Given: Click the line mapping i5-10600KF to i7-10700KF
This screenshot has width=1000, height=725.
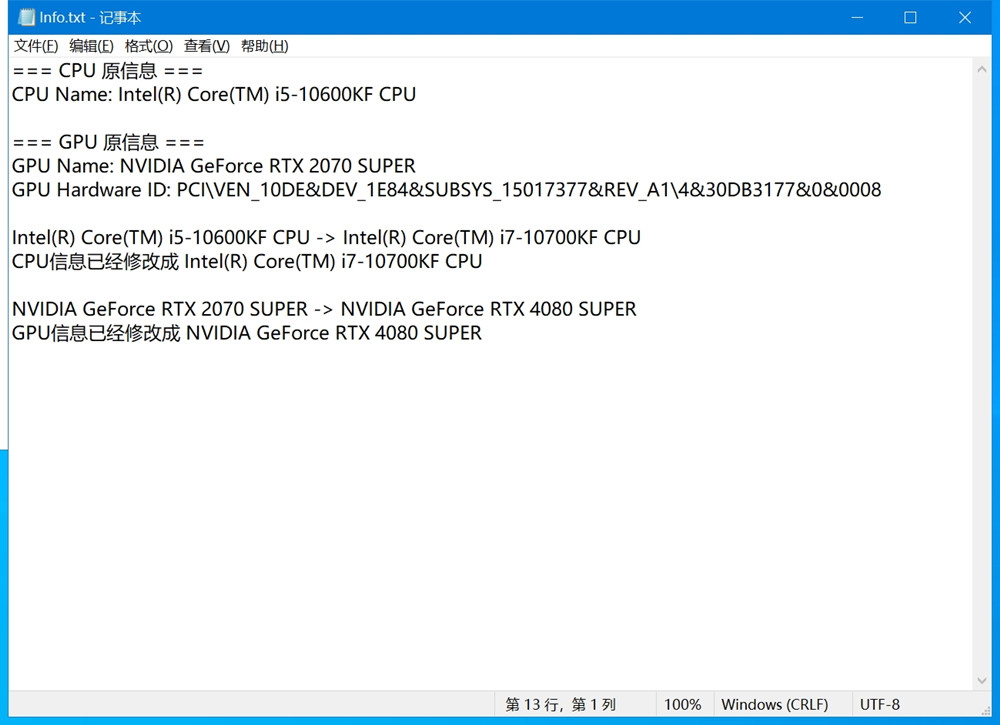Looking at the screenshot, I should click(326, 237).
